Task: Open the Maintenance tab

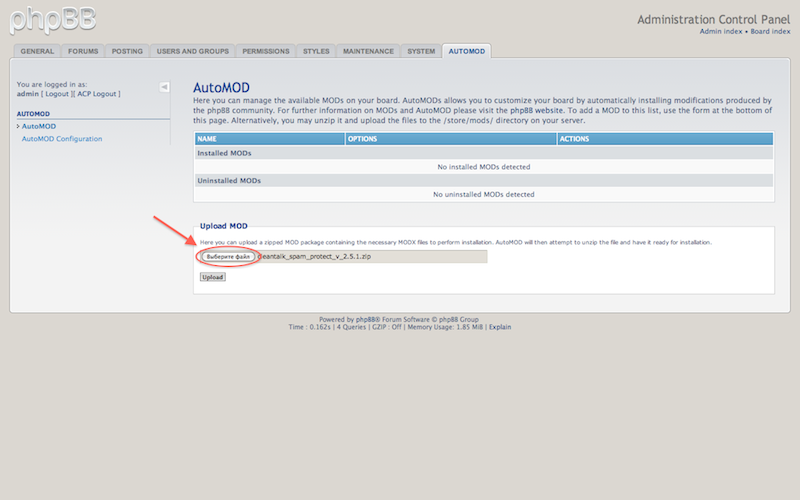Action: point(368,51)
